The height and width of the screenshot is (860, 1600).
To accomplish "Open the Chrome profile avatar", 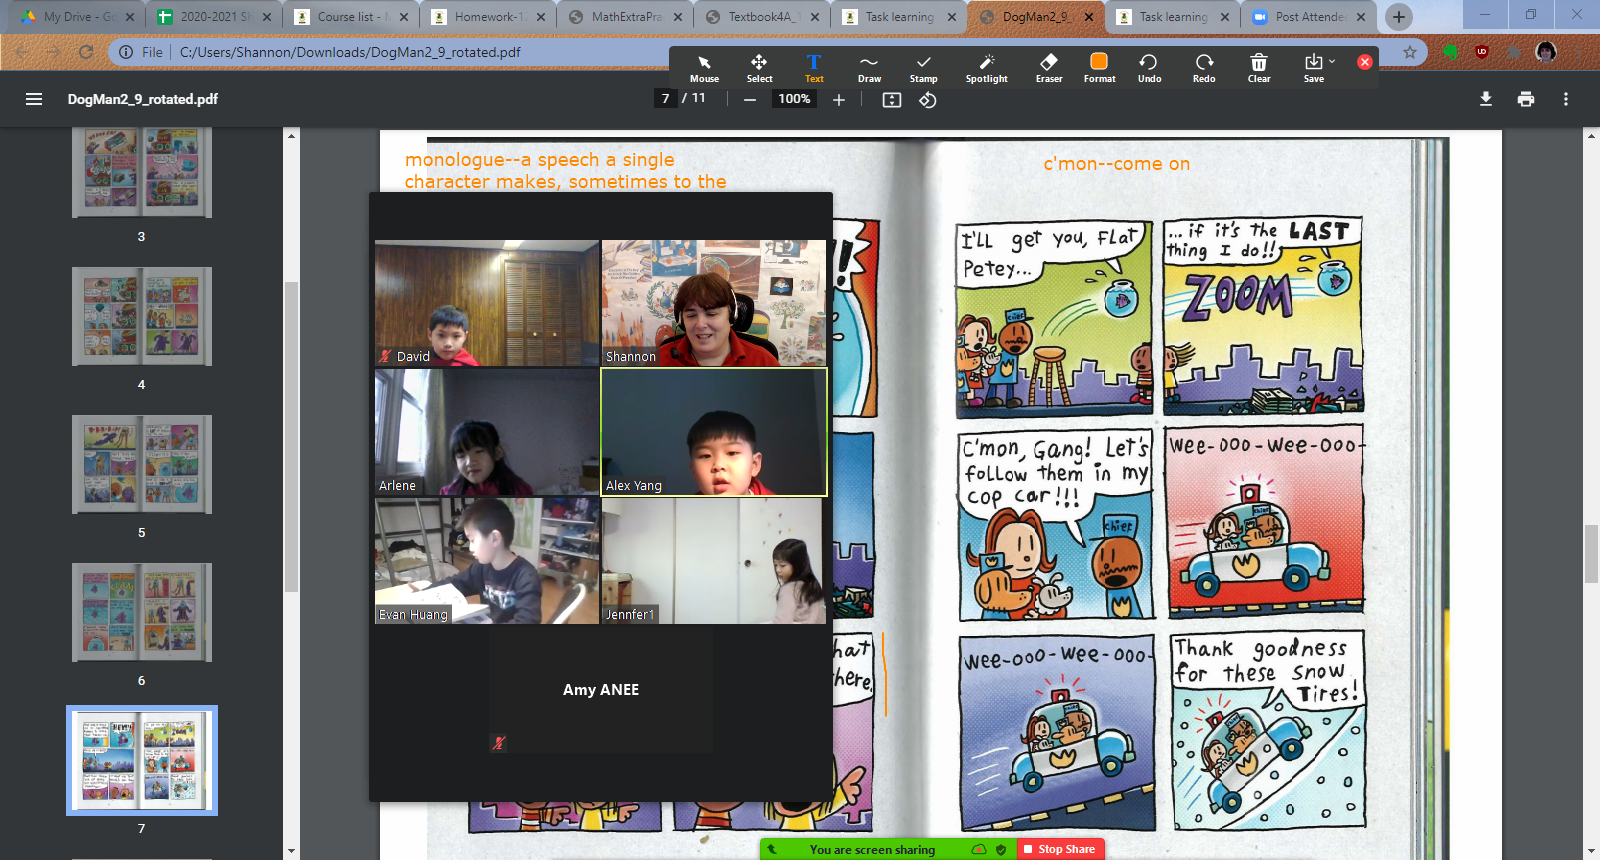I will click(x=1546, y=52).
